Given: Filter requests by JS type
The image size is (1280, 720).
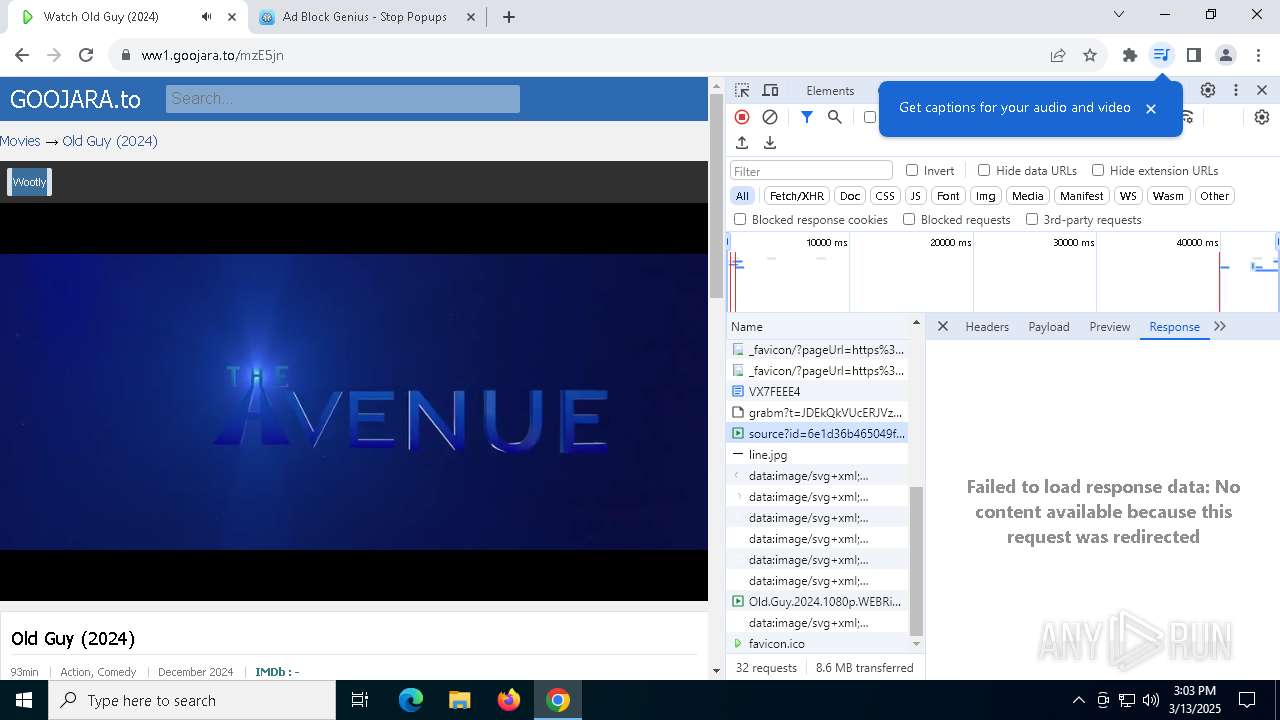Looking at the screenshot, I should click(x=915, y=196).
